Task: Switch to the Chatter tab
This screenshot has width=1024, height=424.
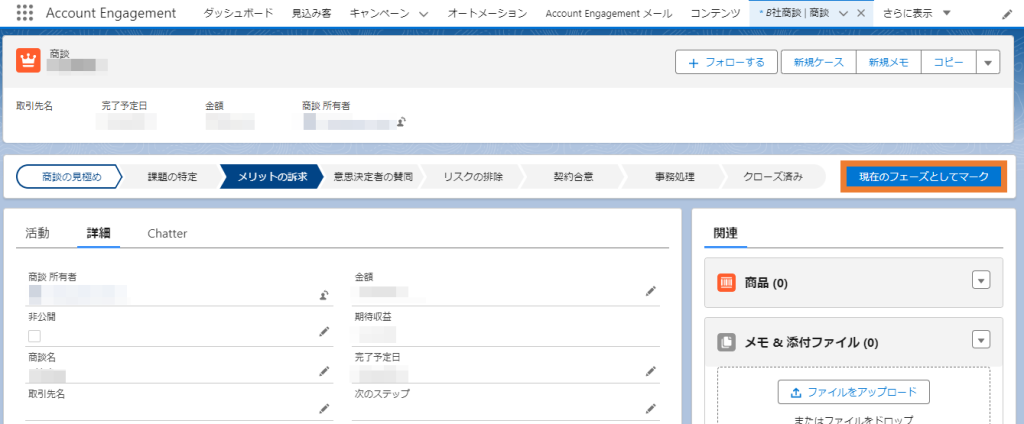Action: pyautogui.click(x=167, y=233)
